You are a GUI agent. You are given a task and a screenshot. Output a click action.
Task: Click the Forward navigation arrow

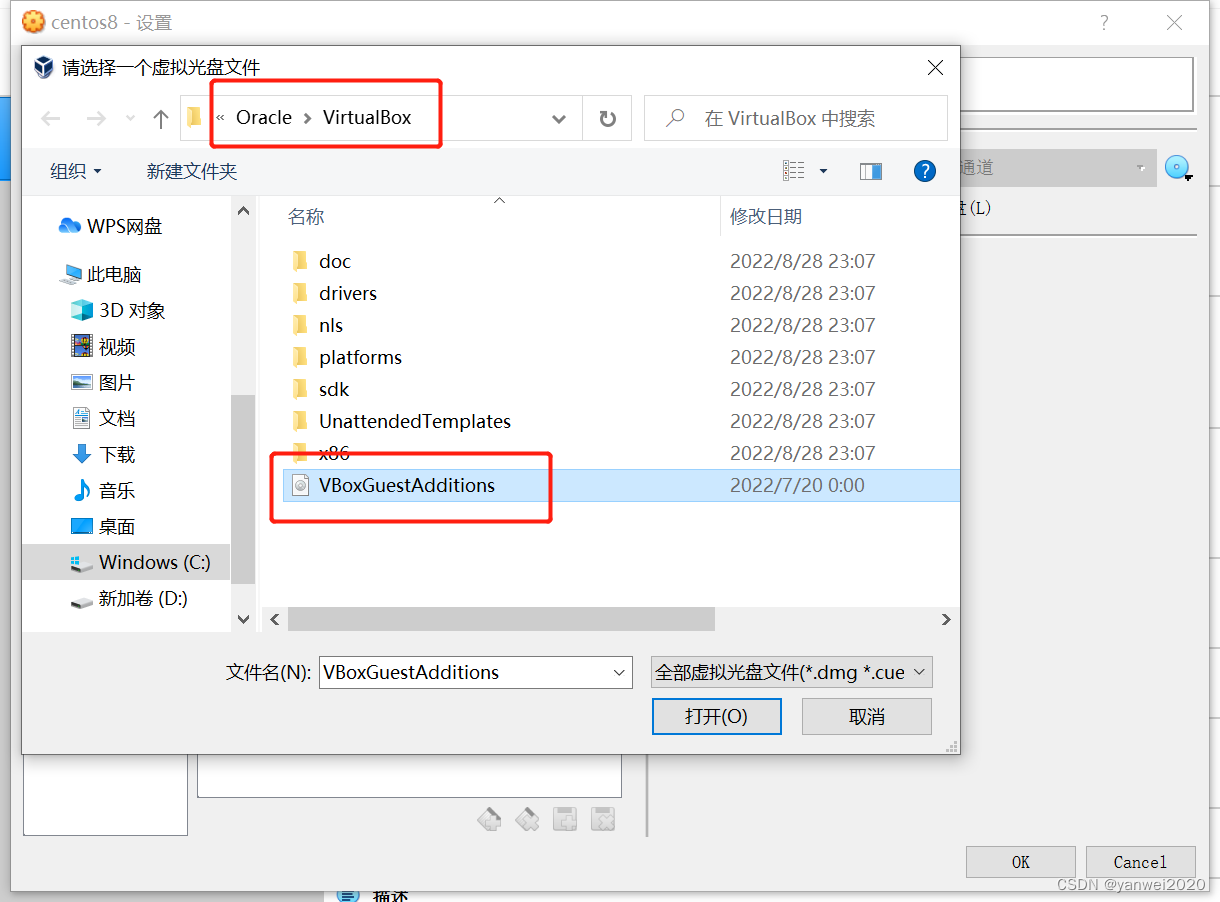96,118
